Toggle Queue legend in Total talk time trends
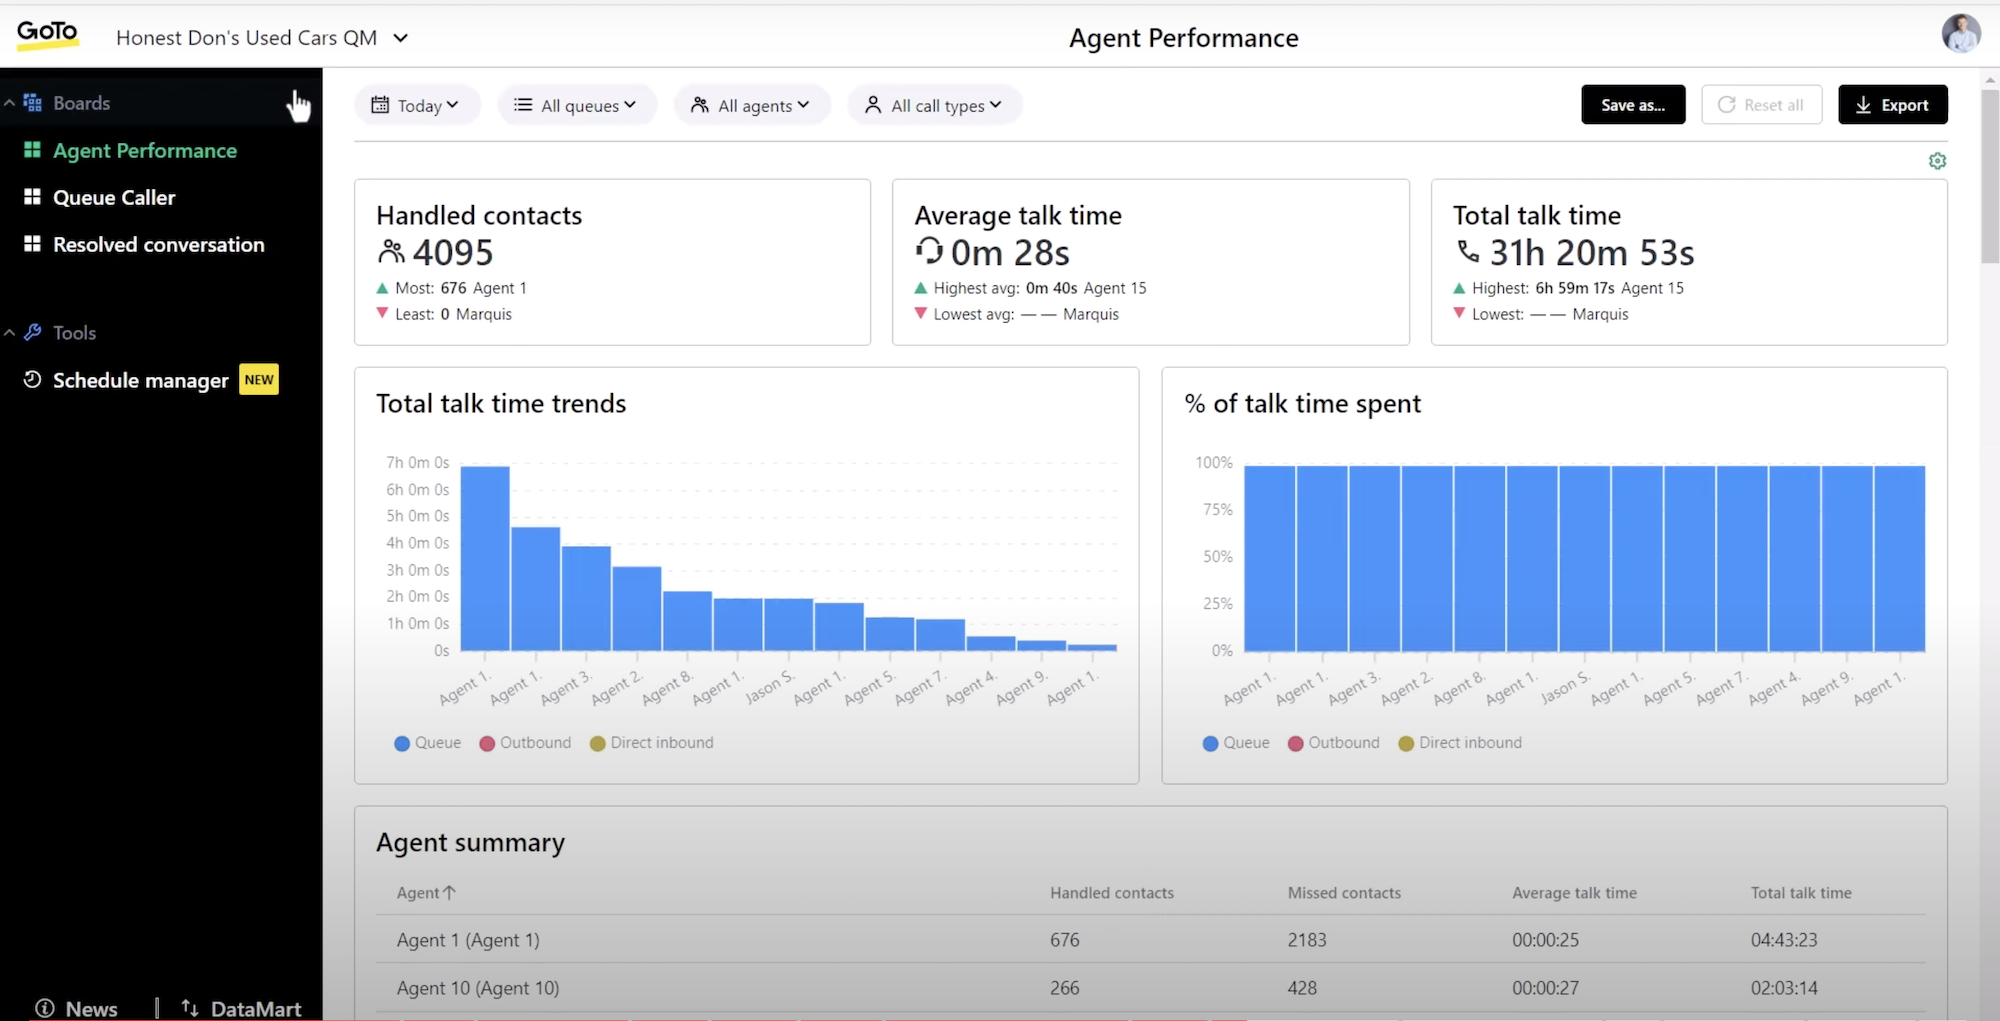2000x1021 pixels. point(427,743)
